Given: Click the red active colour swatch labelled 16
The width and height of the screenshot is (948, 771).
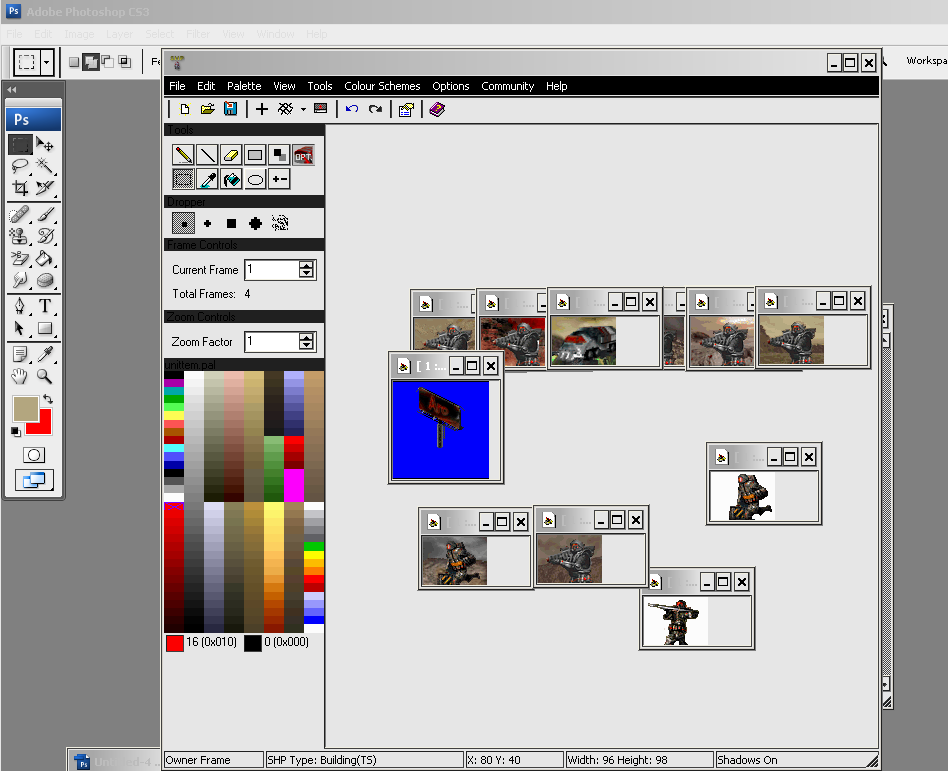Looking at the screenshot, I should coord(175,643).
